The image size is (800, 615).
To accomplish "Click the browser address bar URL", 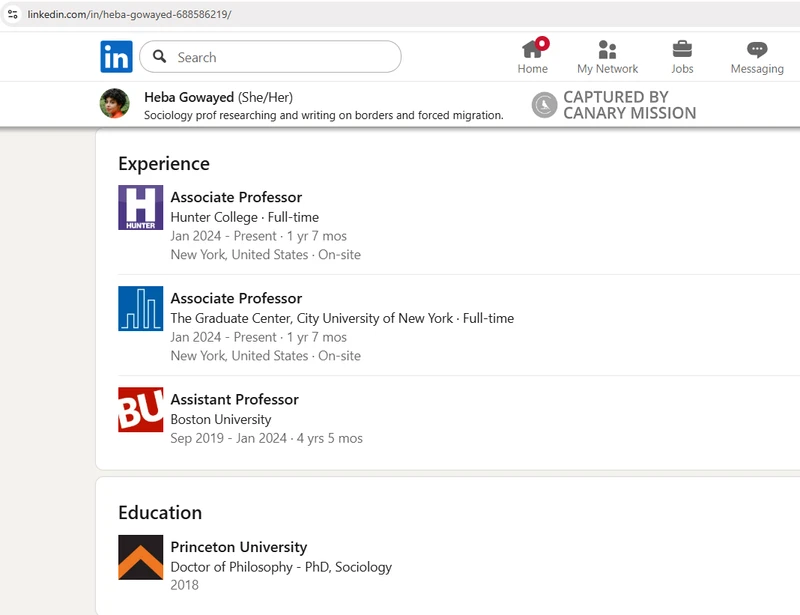I will (130, 14).
